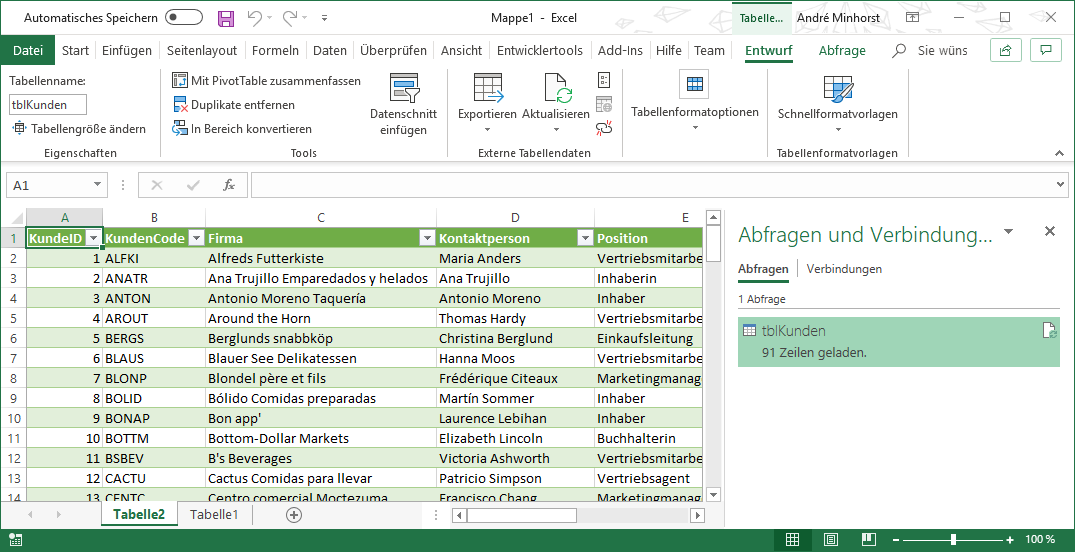Switch to Formeln ribbon tab
Screen dimensions: 1075x552
(x=276, y=51)
